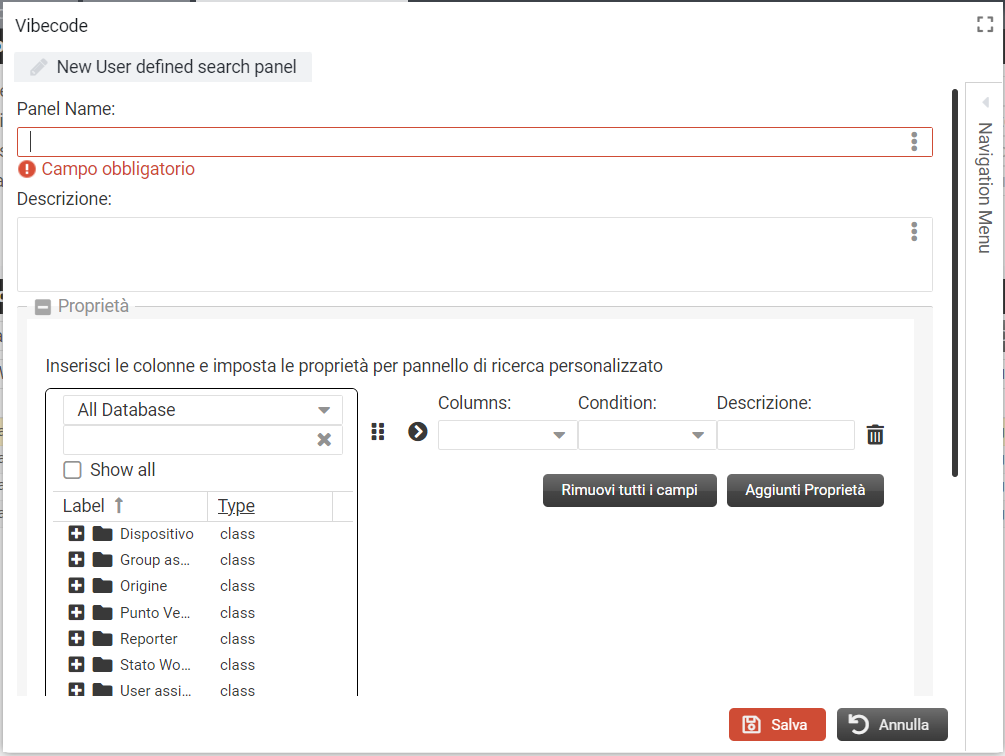Viewport: 1005px width, 756px height.
Task: Clear the tree search filter with X
Action: [x=324, y=440]
